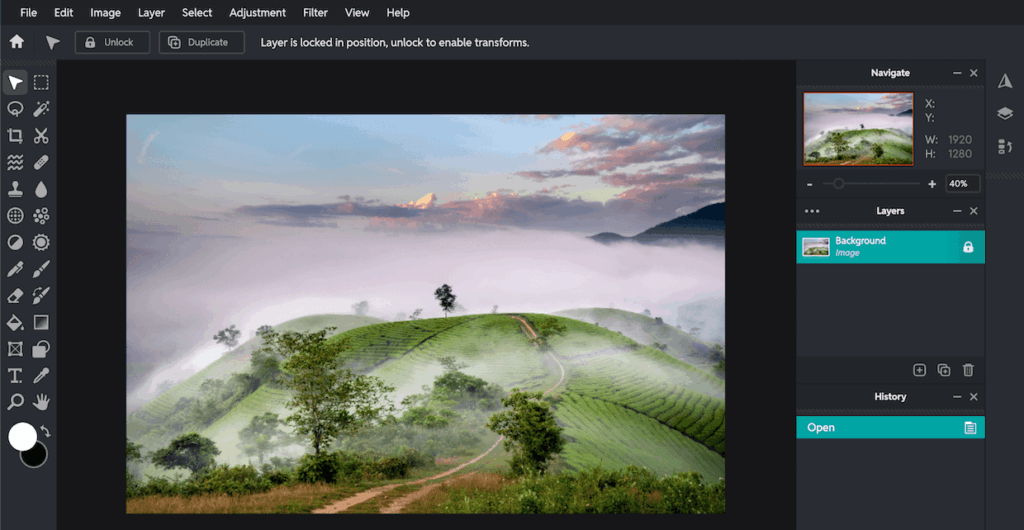The image size is (1024, 530).
Task: Collapse the Navigate panel
Action: (956, 73)
